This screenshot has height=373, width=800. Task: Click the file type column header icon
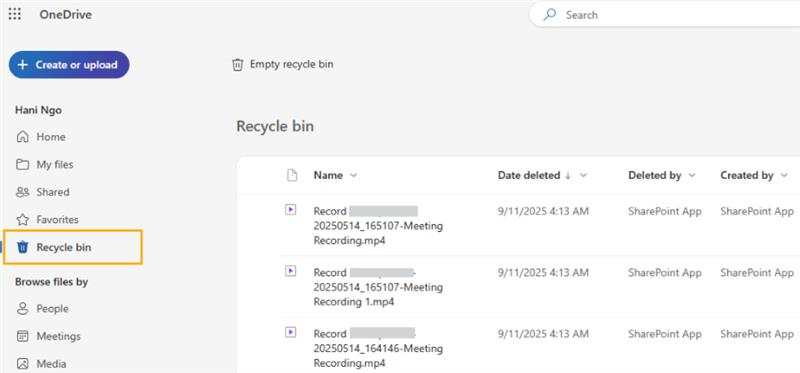tap(292, 176)
